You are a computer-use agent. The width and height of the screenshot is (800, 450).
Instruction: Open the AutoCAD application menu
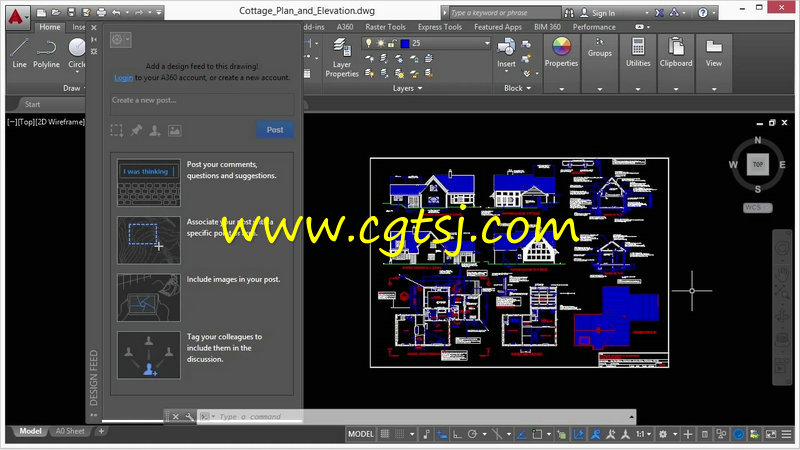[17, 17]
